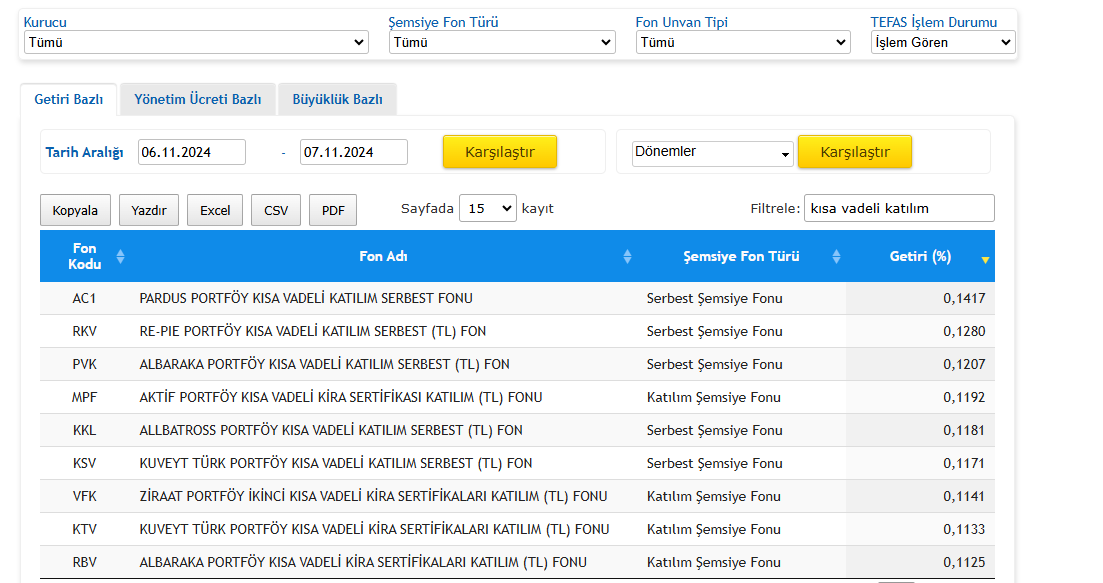1103x583 pixels.
Task: Click return value 0,1417
Action: click(x=964, y=298)
